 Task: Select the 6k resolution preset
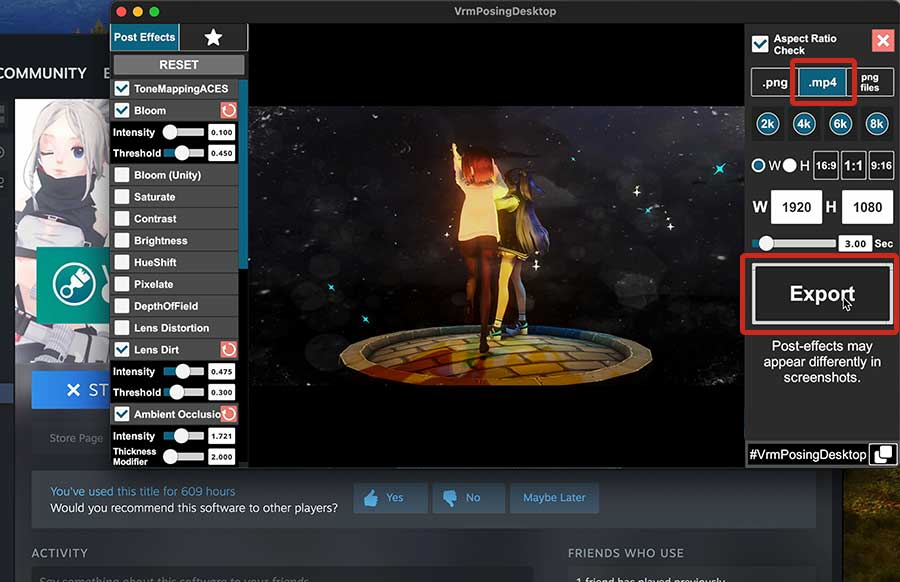(x=840, y=124)
